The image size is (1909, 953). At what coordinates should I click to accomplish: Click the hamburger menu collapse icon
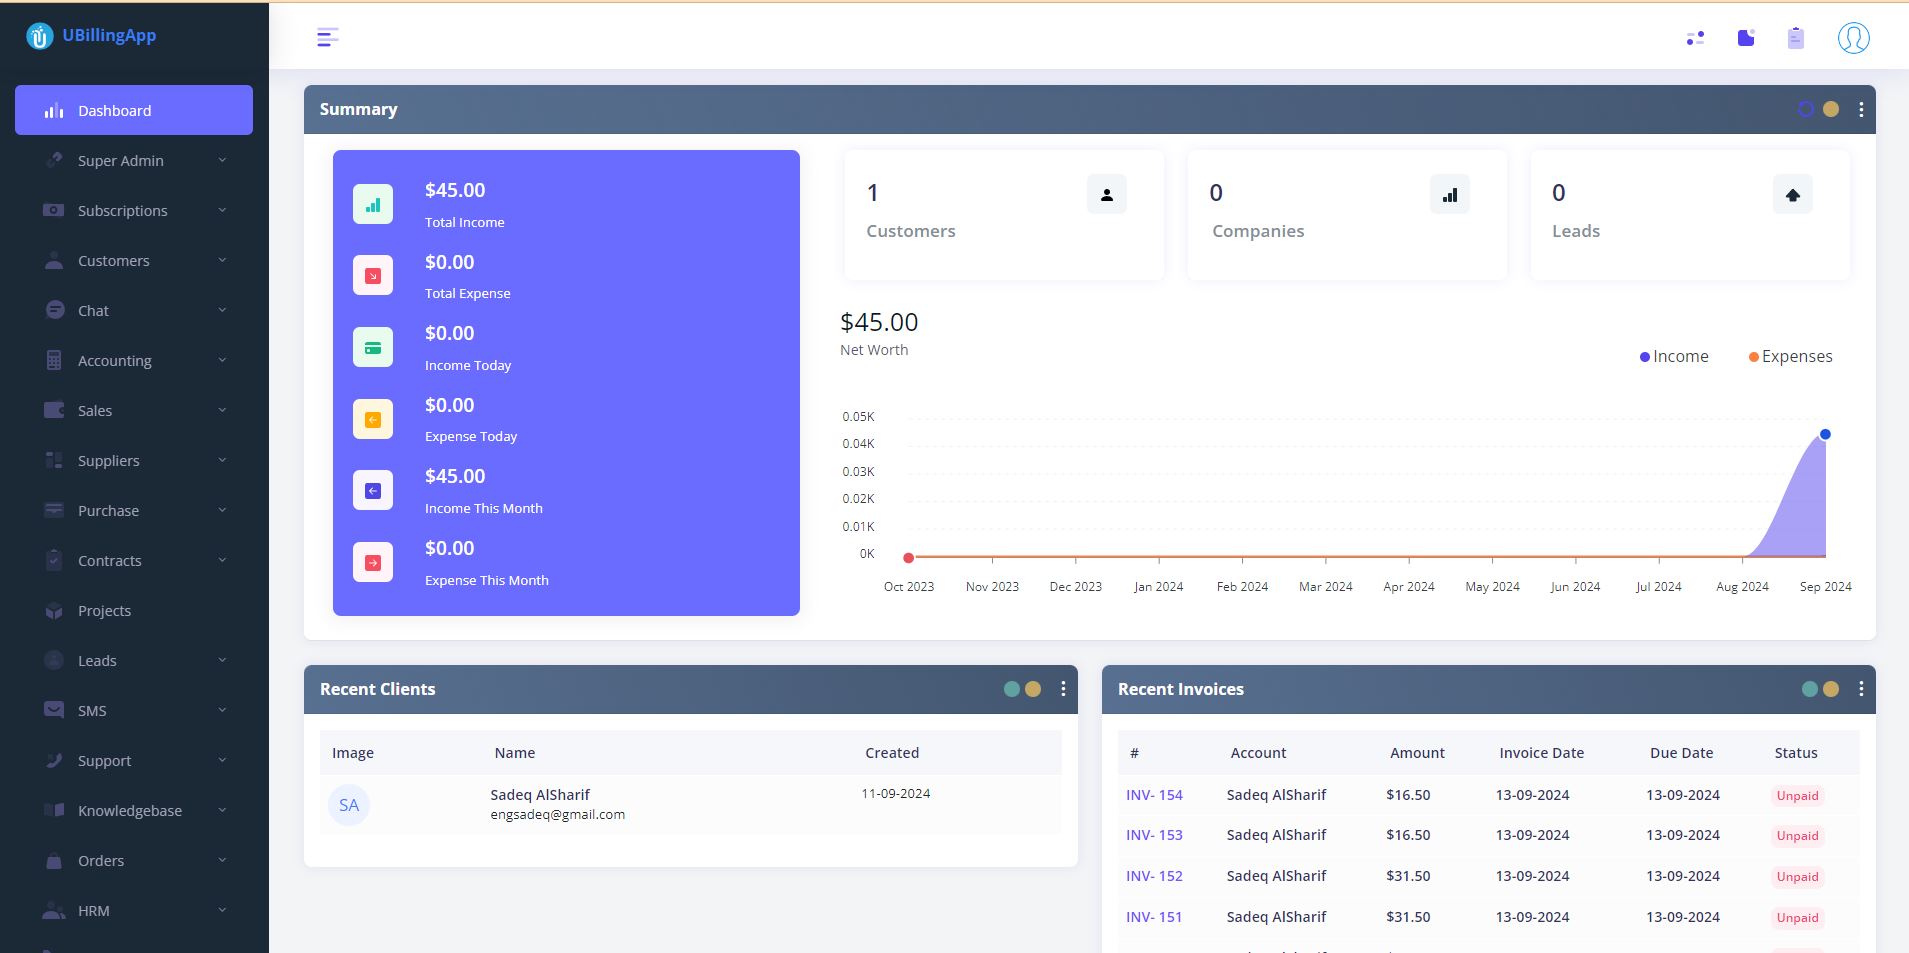[327, 38]
